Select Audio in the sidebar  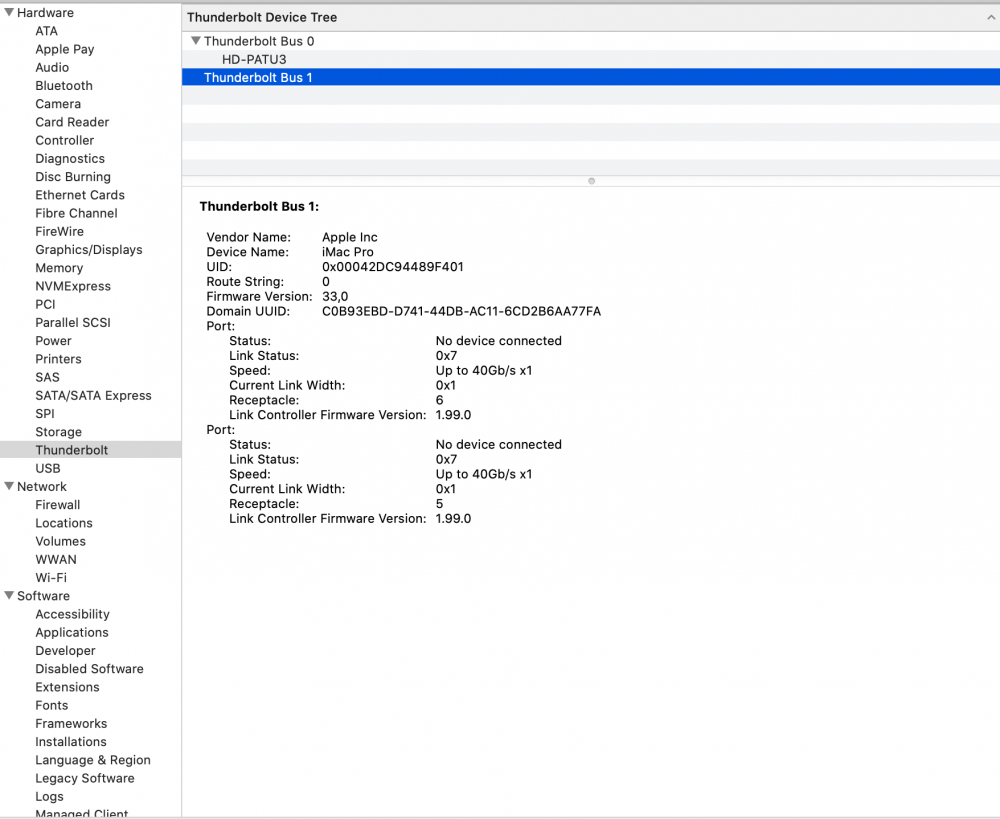[x=52, y=67]
